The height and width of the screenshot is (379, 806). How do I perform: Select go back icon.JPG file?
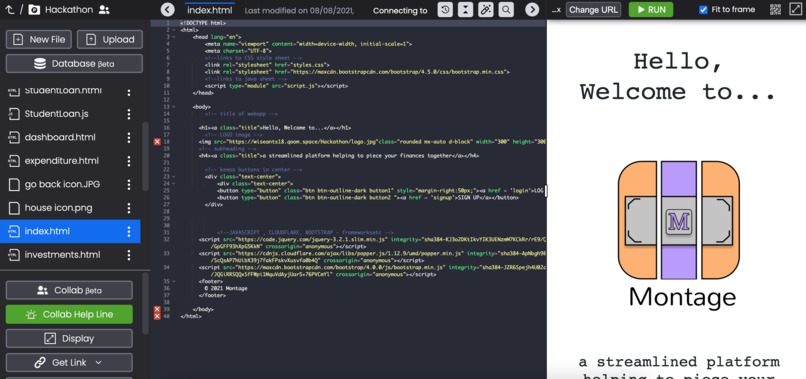[62, 184]
